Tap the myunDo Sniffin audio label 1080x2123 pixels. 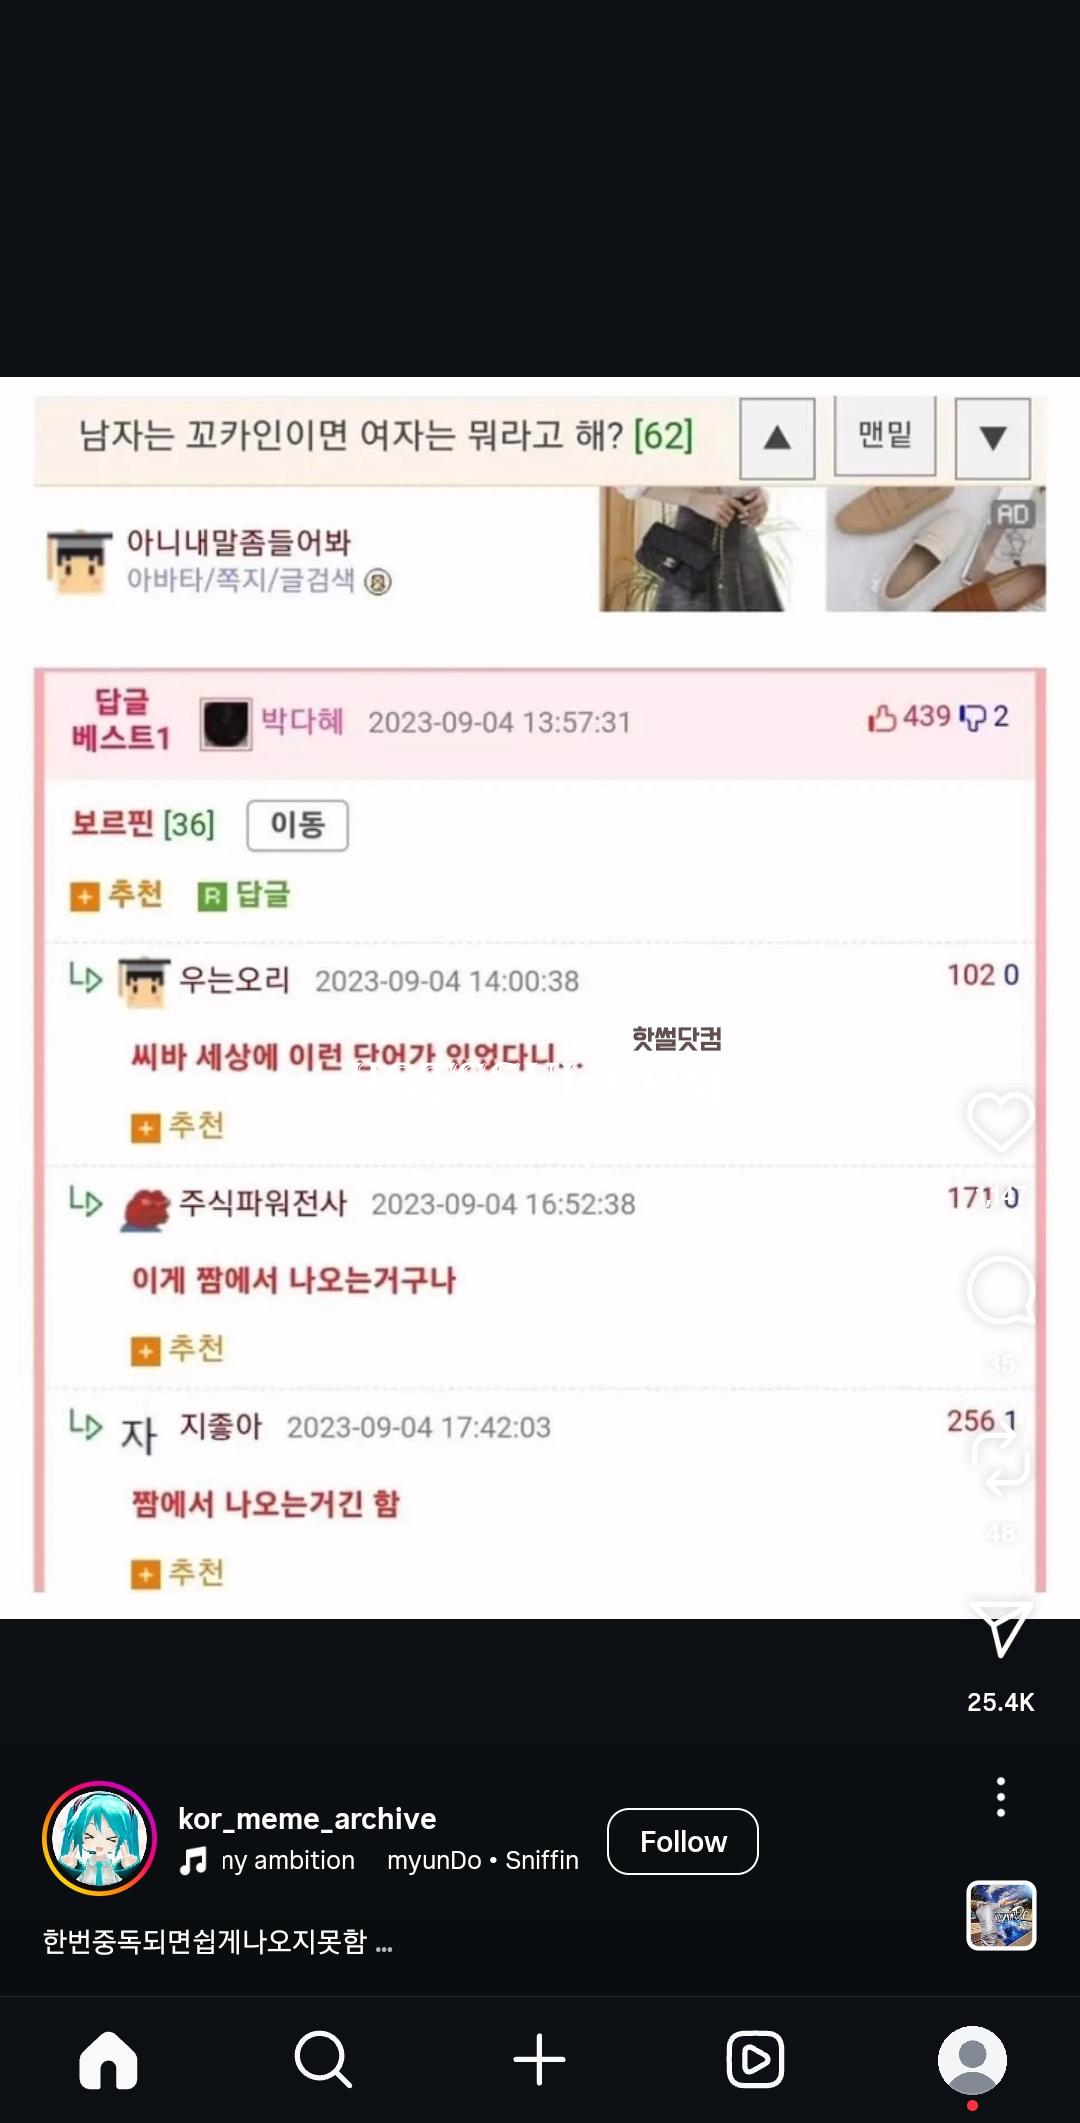483,1860
